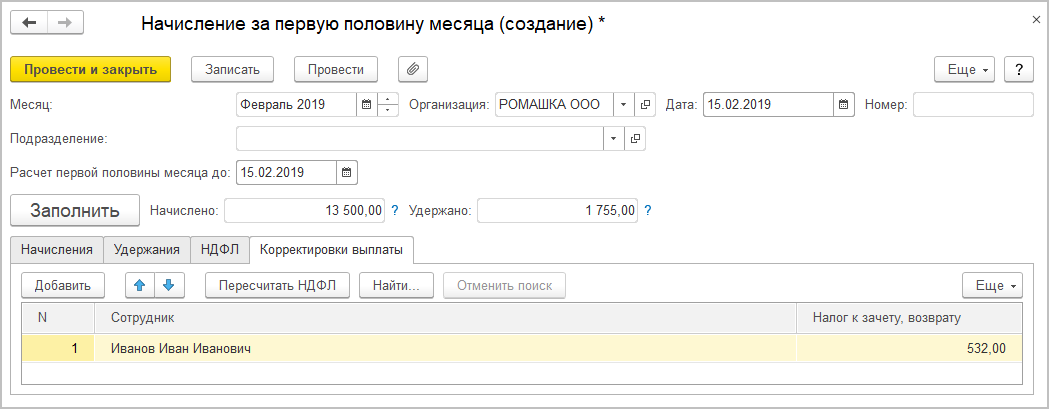
Task: Switch to the Начисления tab
Action: (x=56, y=249)
